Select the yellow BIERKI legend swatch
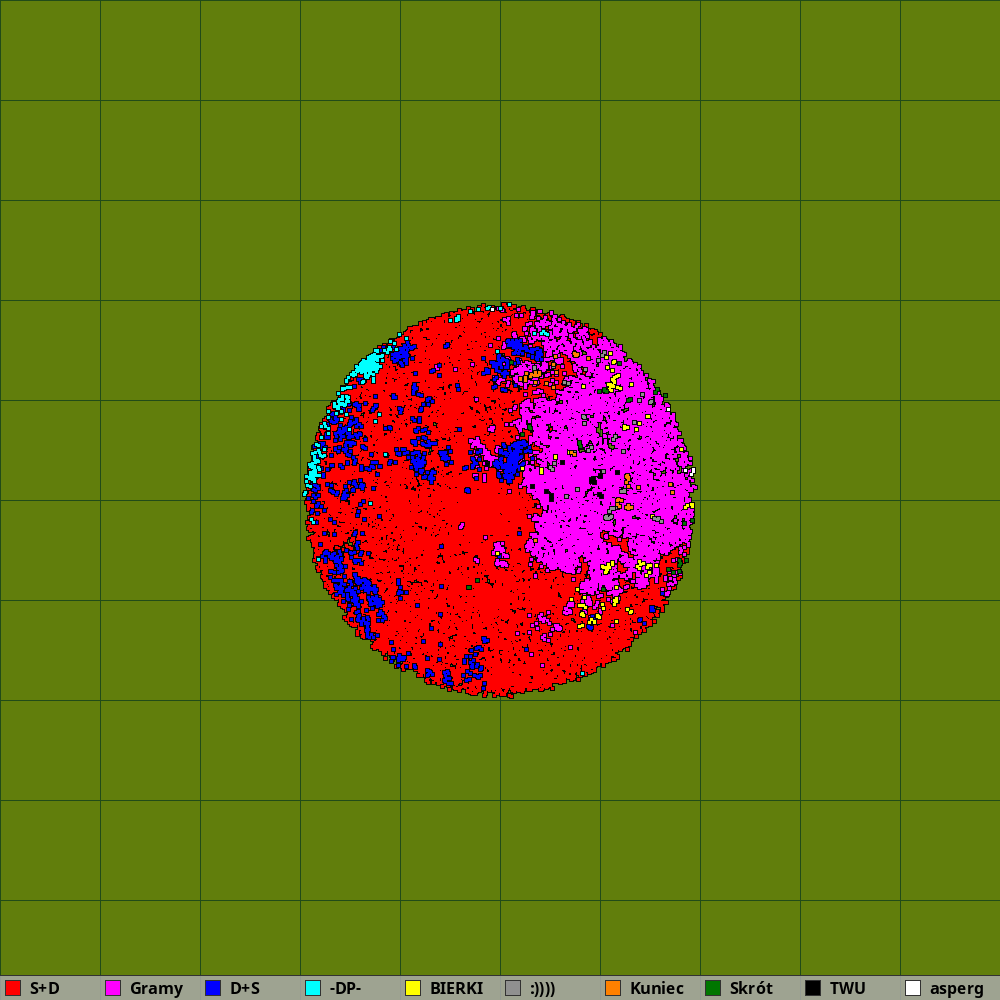The image size is (1000, 1000). coord(413,988)
